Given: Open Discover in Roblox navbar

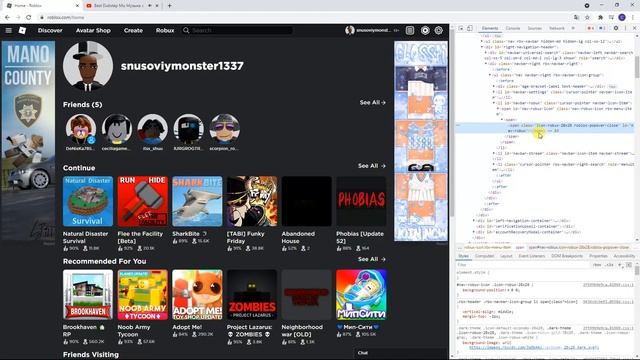Looking at the screenshot, I should pyautogui.click(x=50, y=30).
